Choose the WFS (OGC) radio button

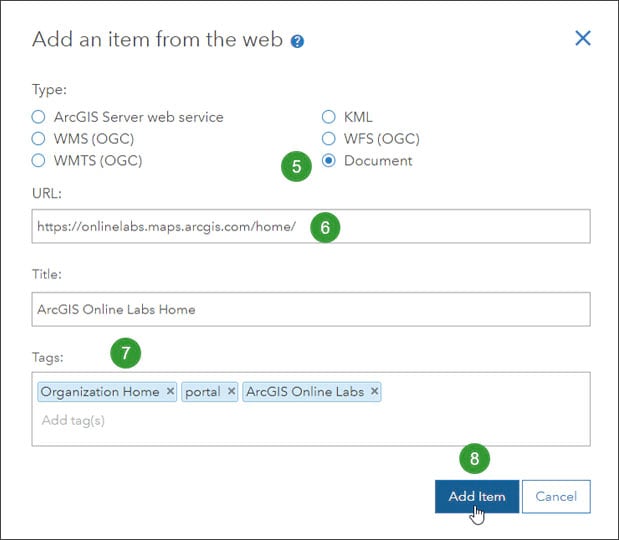coord(328,139)
